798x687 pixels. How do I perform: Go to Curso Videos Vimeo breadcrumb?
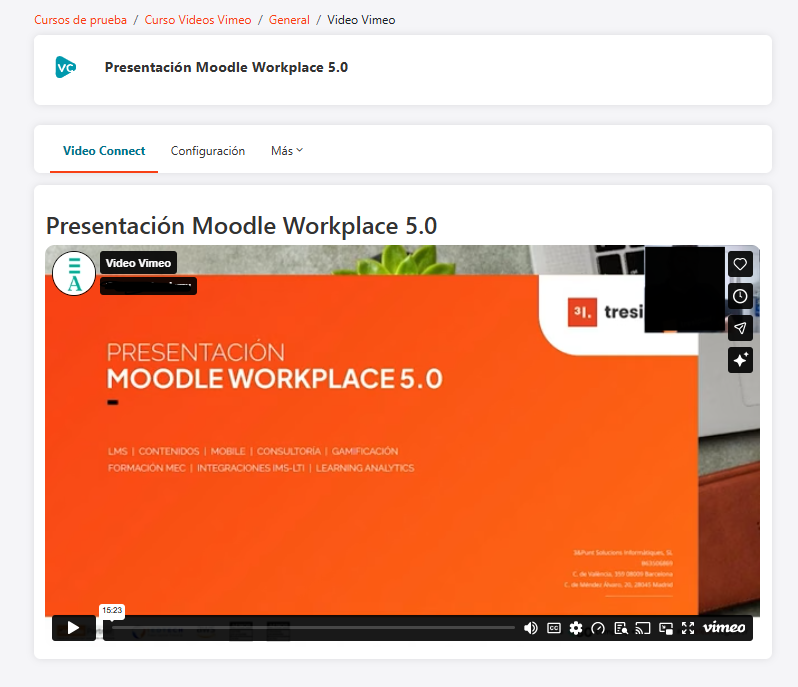[198, 20]
